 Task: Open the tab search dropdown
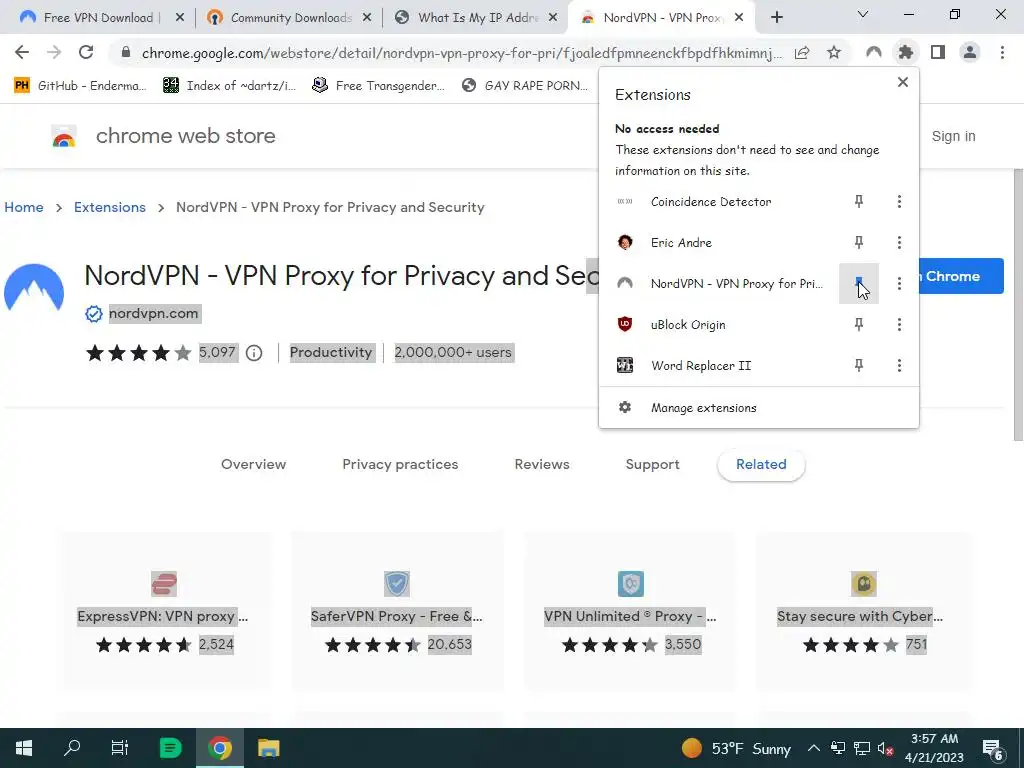pyautogui.click(x=863, y=14)
